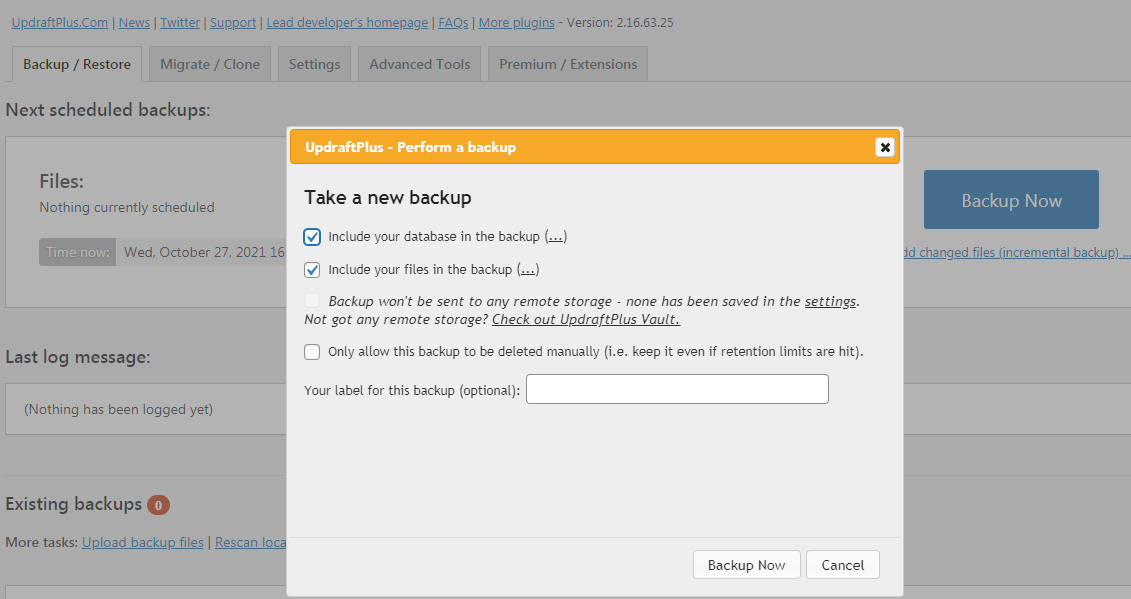Image resolution: width=1131 pixels, height=599 pixels.
Task: Click the current date 'Wed, October 27, 2021' text
Action: click(195, 253)
